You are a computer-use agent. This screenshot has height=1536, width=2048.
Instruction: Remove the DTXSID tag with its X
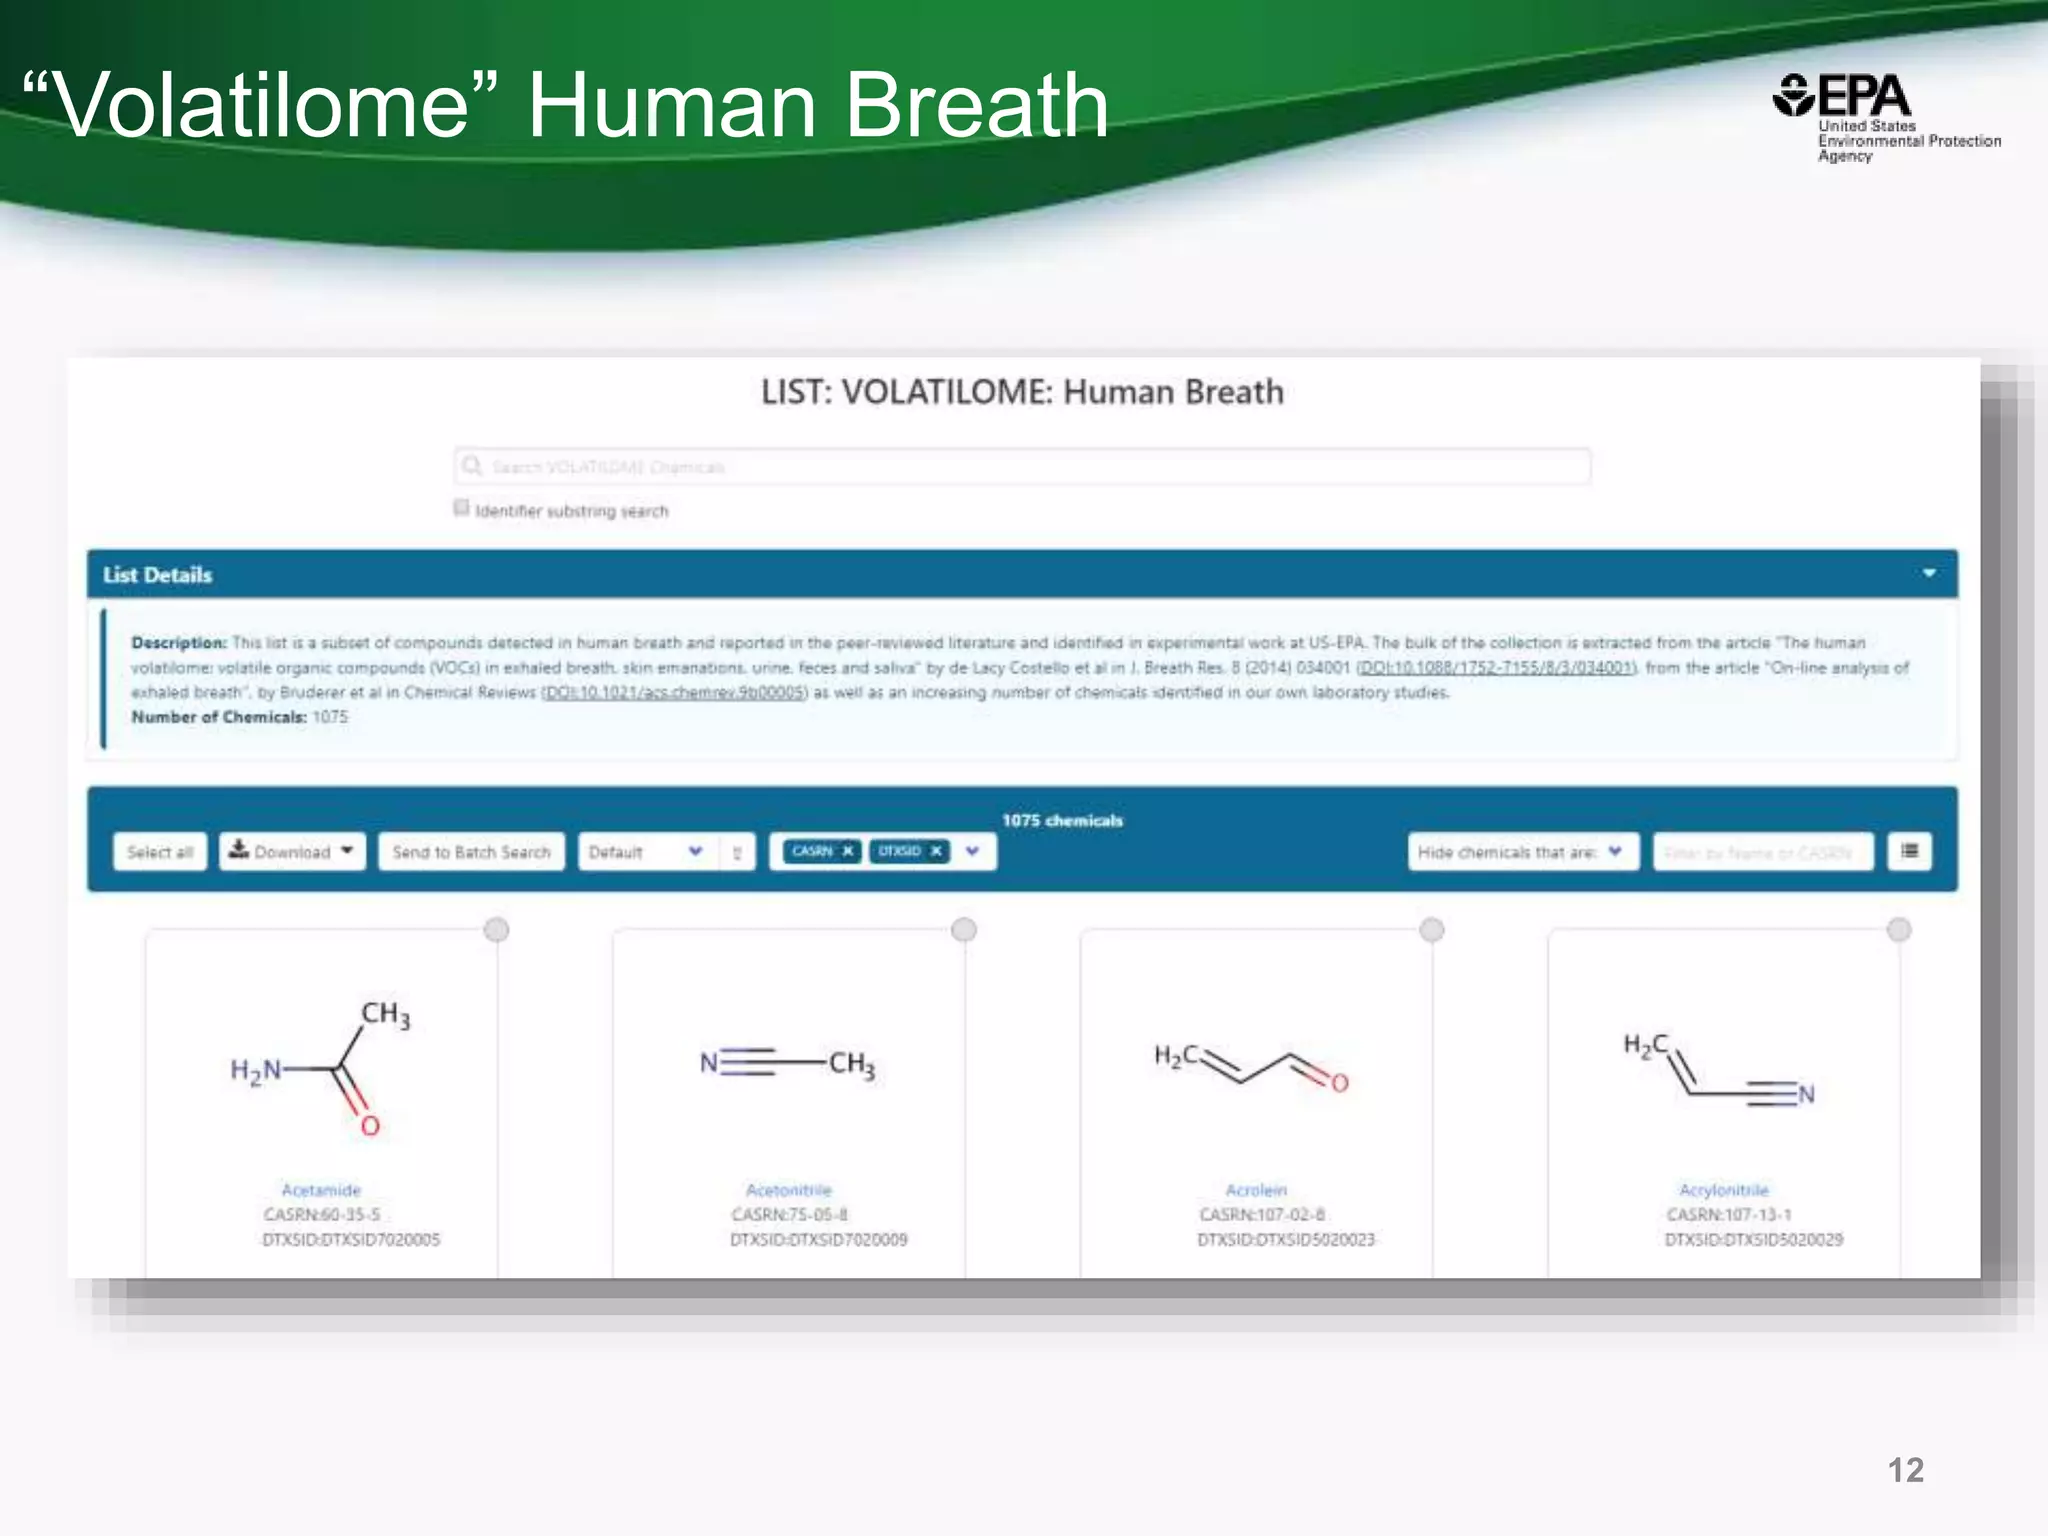(x=936, y=851)
